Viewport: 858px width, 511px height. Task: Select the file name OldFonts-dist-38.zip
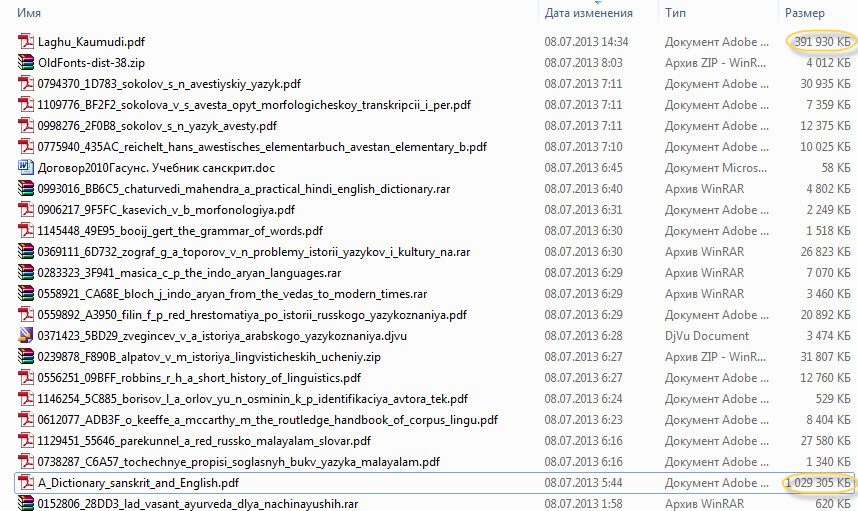91,63
